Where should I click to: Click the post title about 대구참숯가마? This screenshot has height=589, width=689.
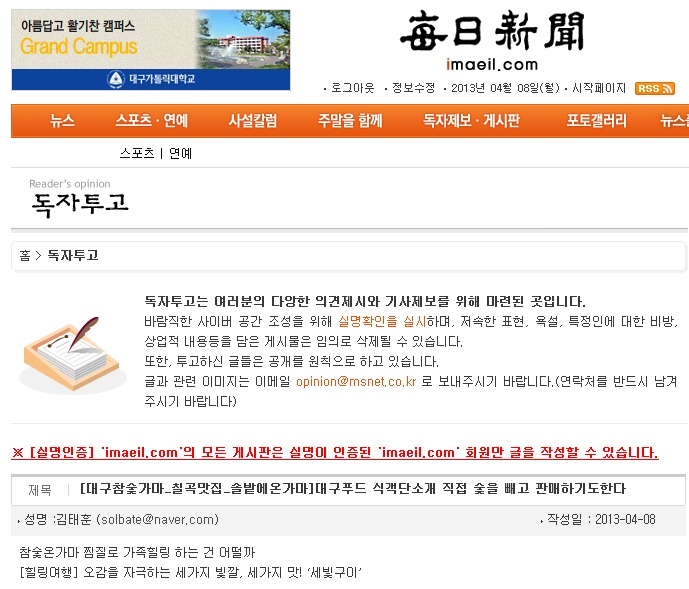tap(352, 489)
